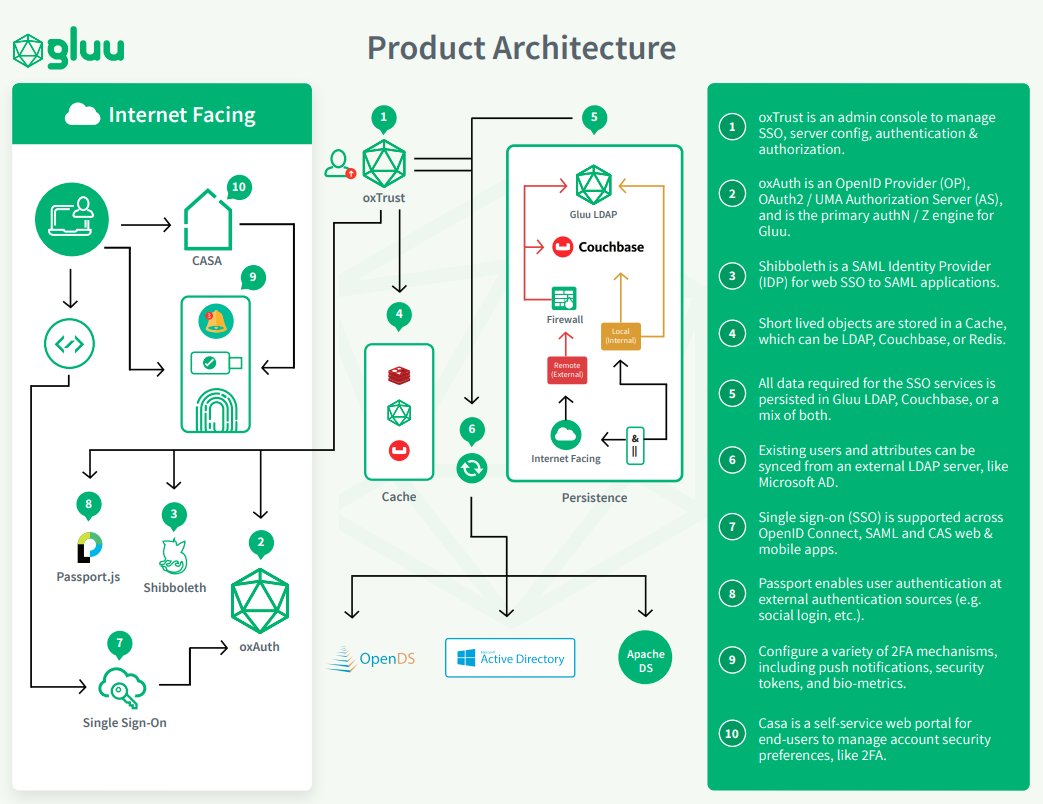Select the oxTrust hexagon icon

(x=384, y=164)
